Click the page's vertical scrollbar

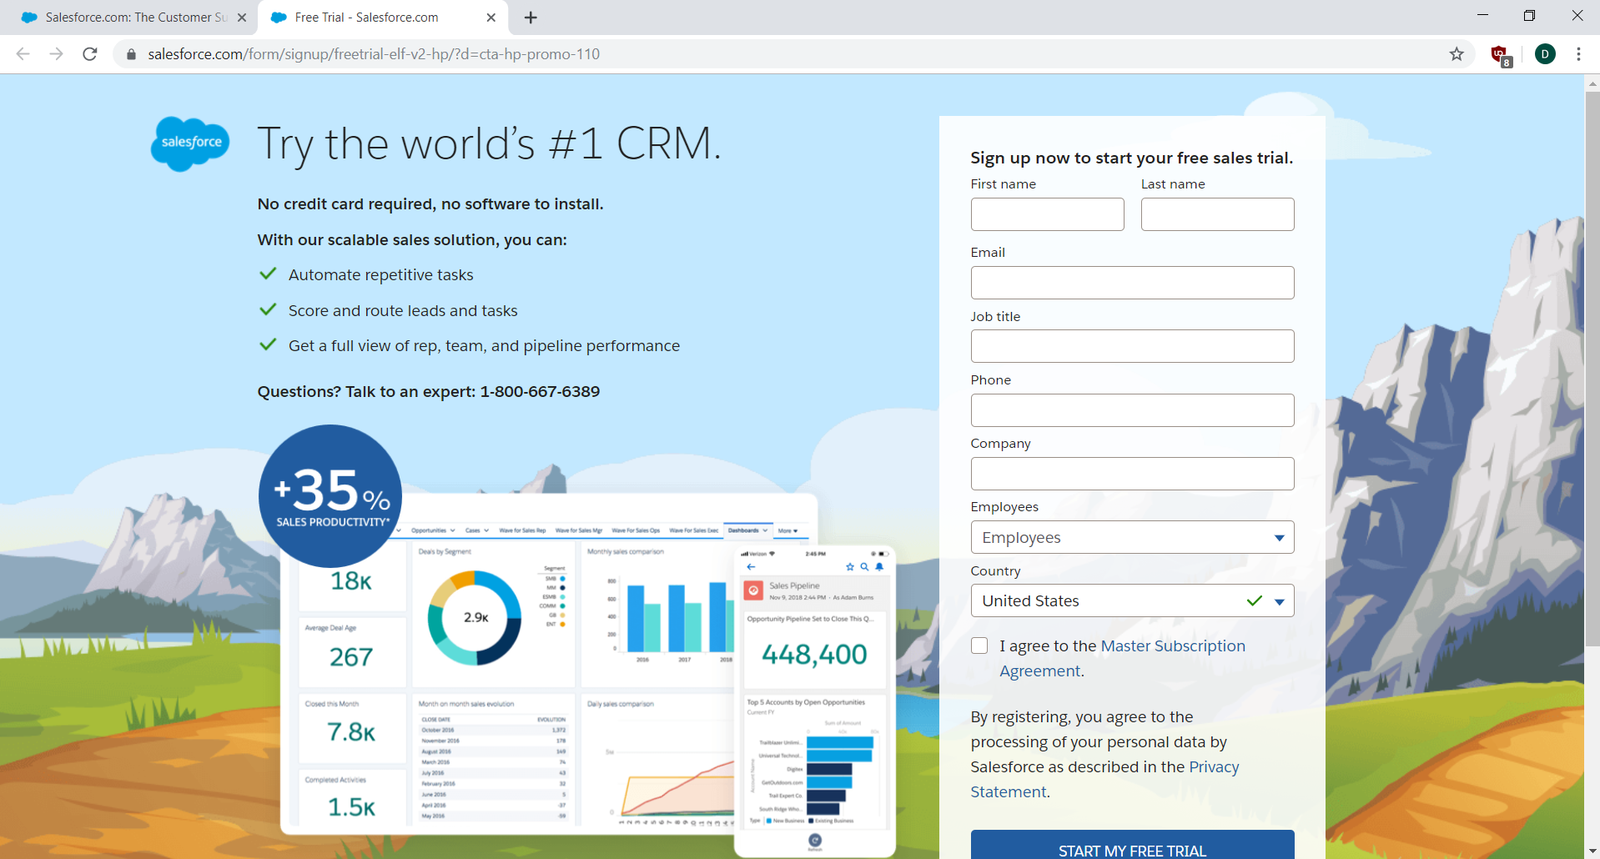pyautogui.click(x=1591, y=400)
